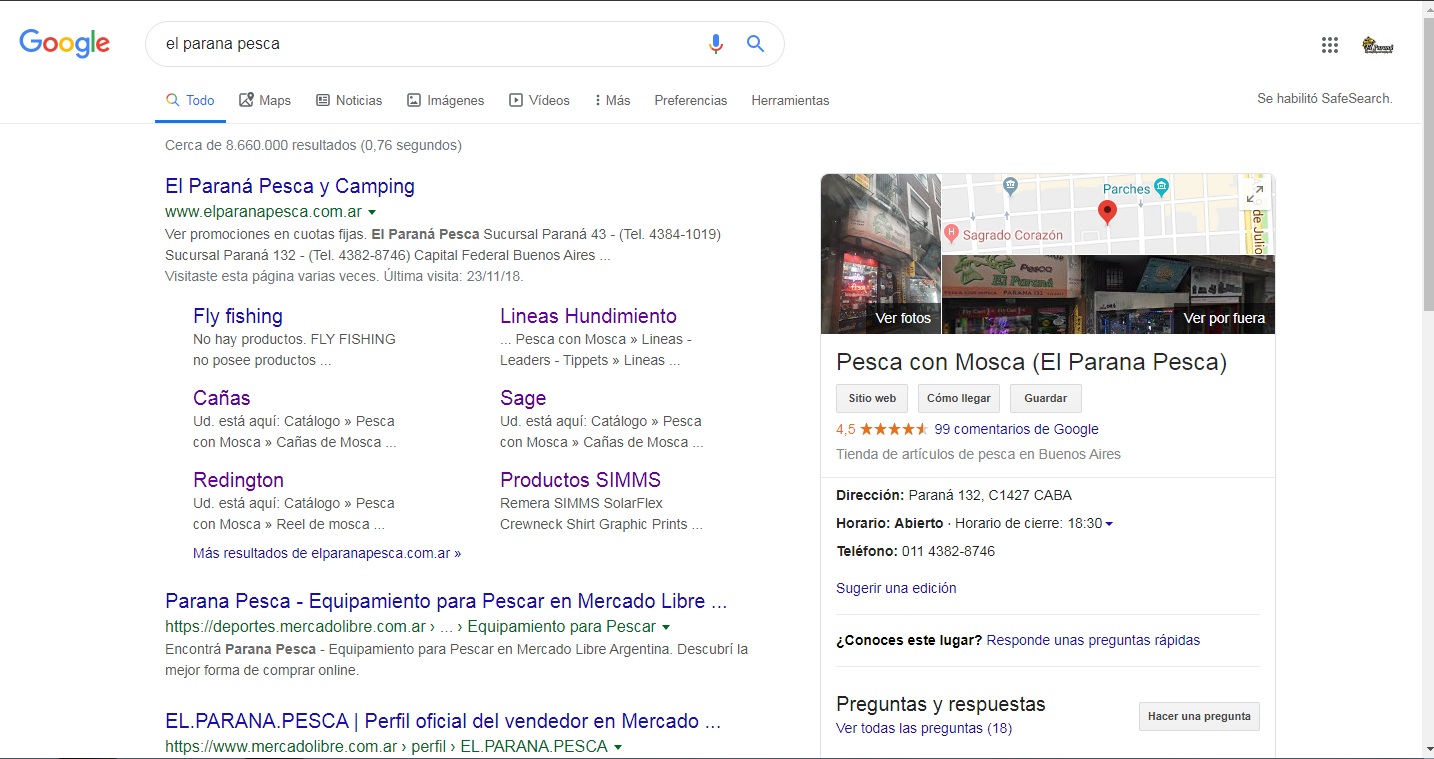Click the star rating icons
1434x759 pixels.
pyautogui.click(x=894, y=429)
